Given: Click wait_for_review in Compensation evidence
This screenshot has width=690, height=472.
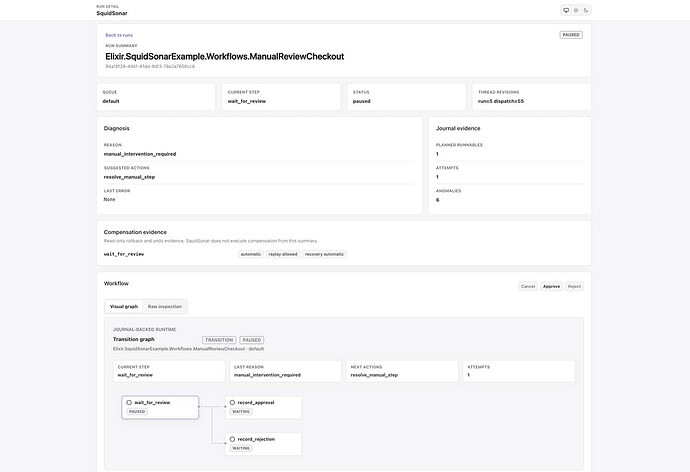Looking at the screenshot, I should tap(124, 254).
